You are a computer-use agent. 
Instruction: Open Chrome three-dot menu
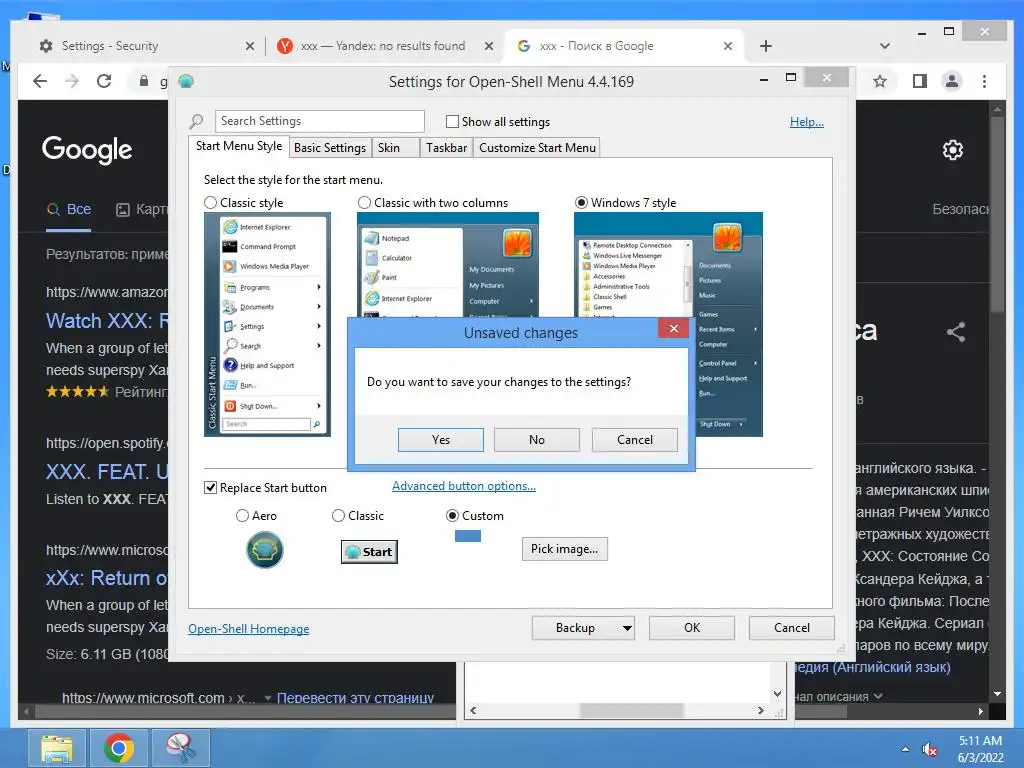984,81
